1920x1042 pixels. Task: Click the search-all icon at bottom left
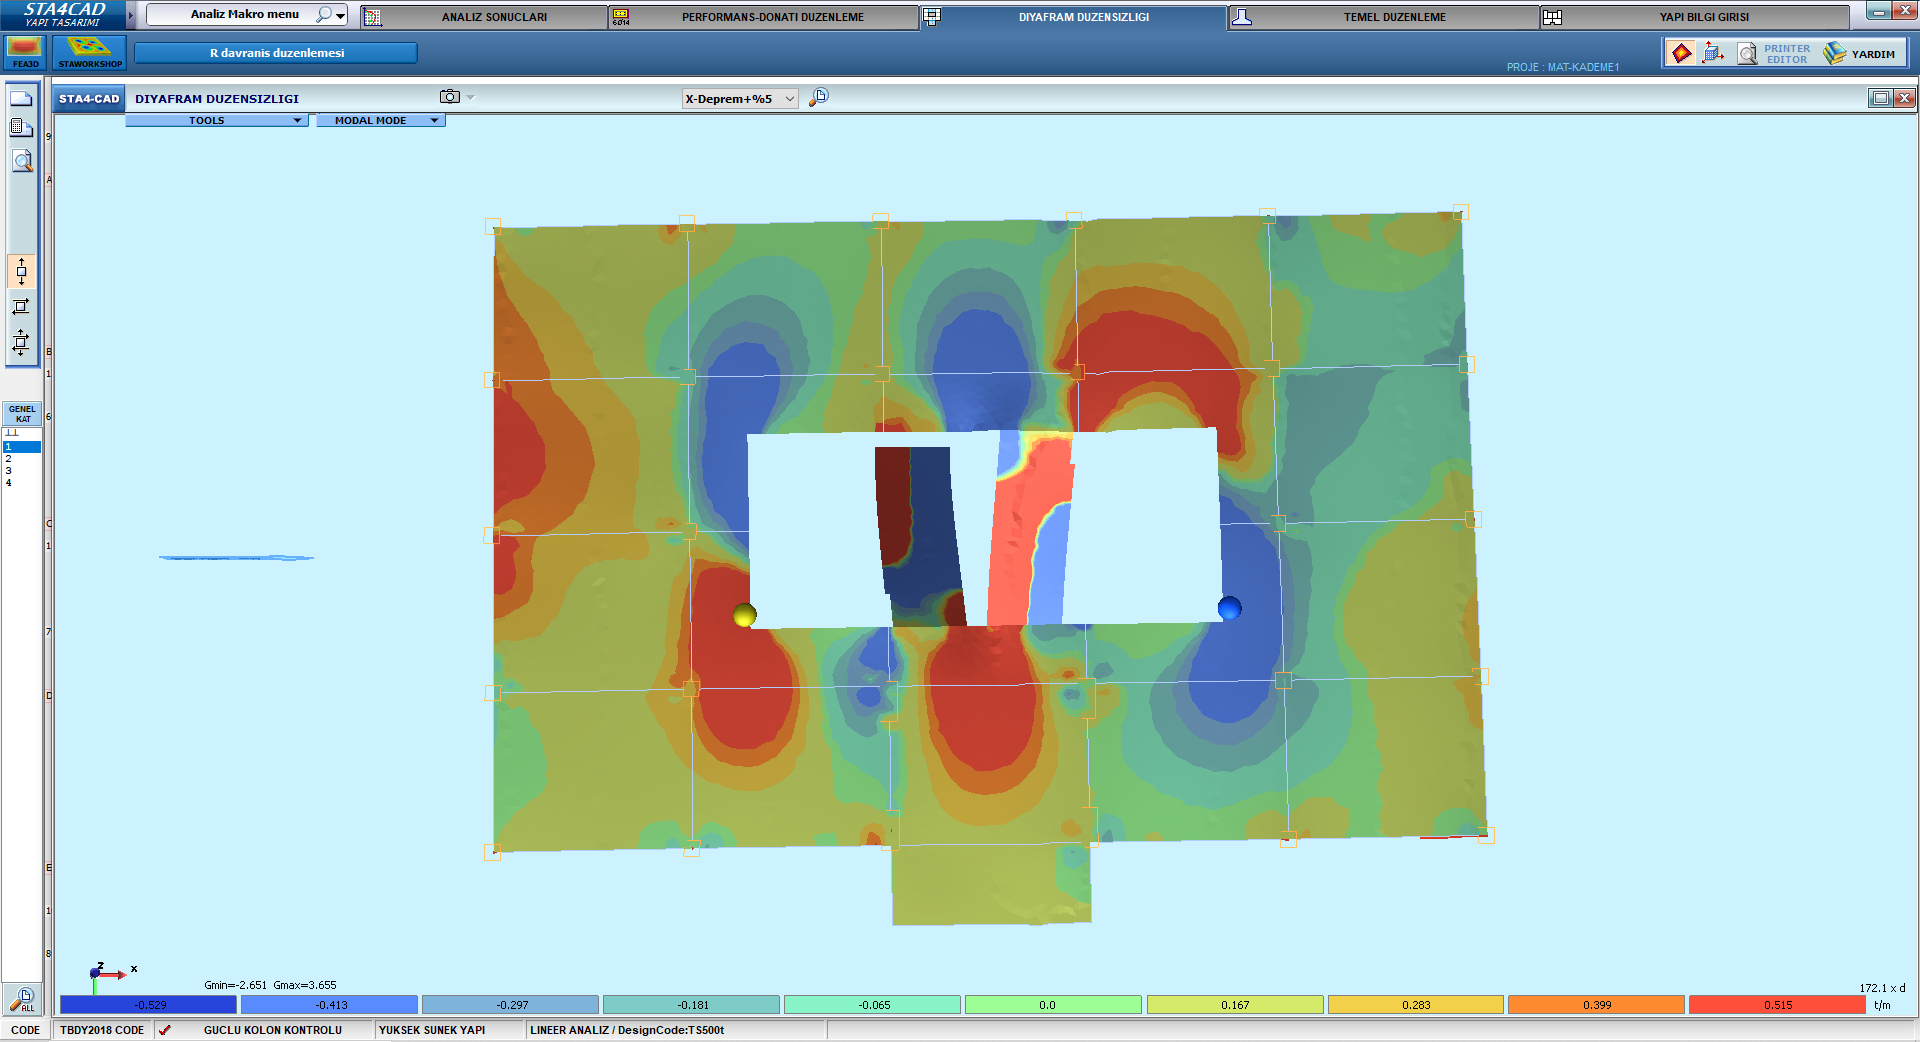pos(22,999)
